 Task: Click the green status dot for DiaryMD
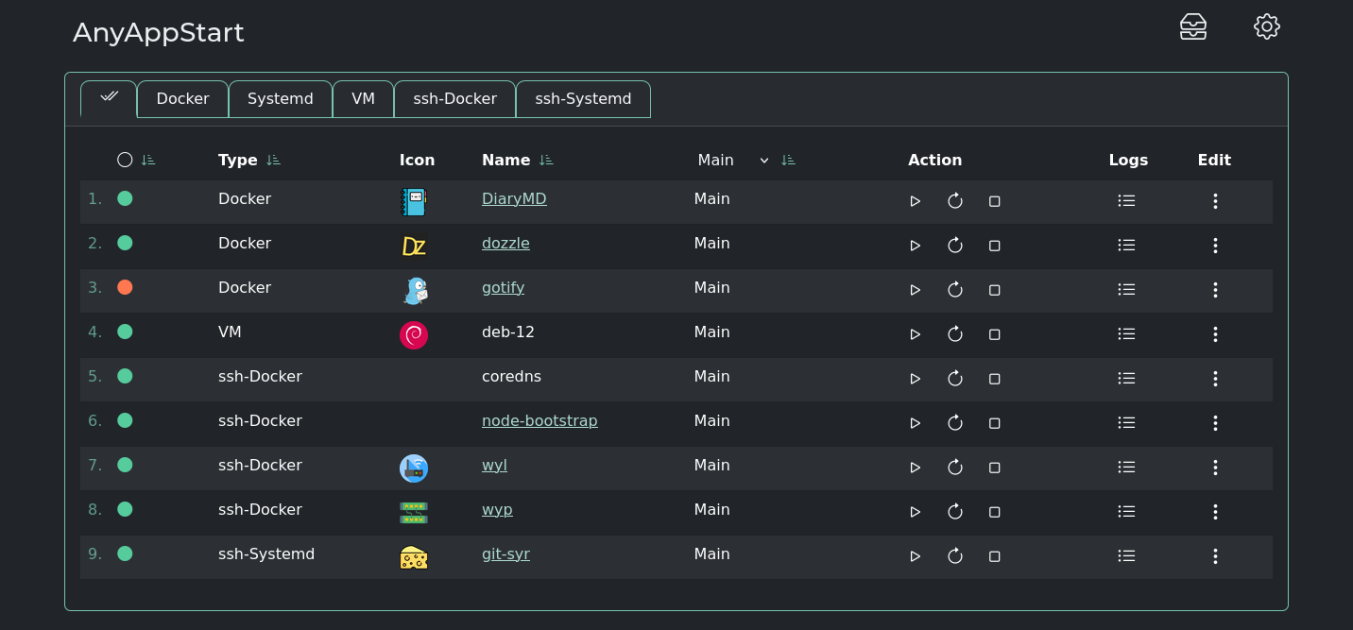[125, 198]
